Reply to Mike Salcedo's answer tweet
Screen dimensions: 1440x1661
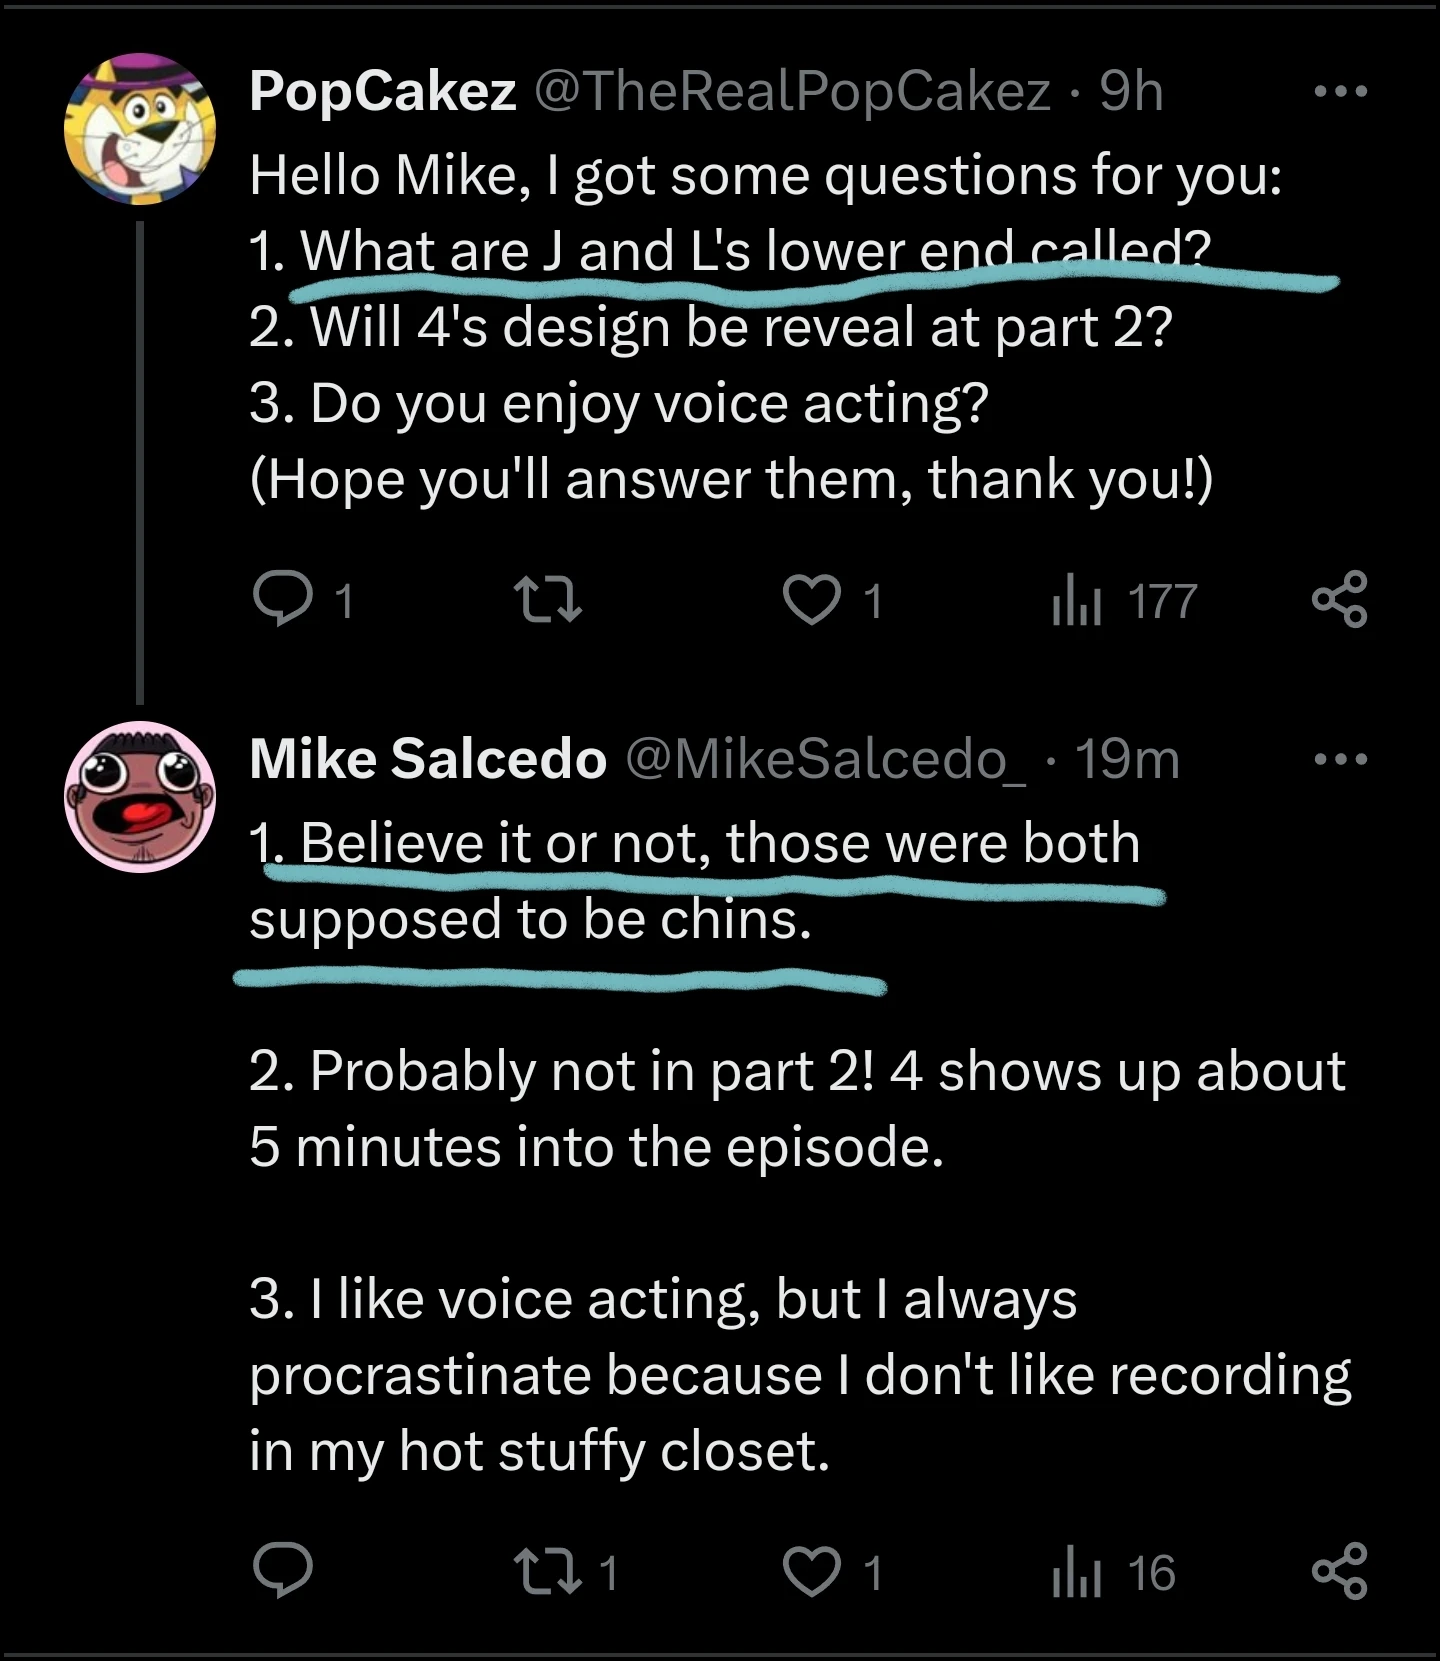click(x=286, y=1569)
